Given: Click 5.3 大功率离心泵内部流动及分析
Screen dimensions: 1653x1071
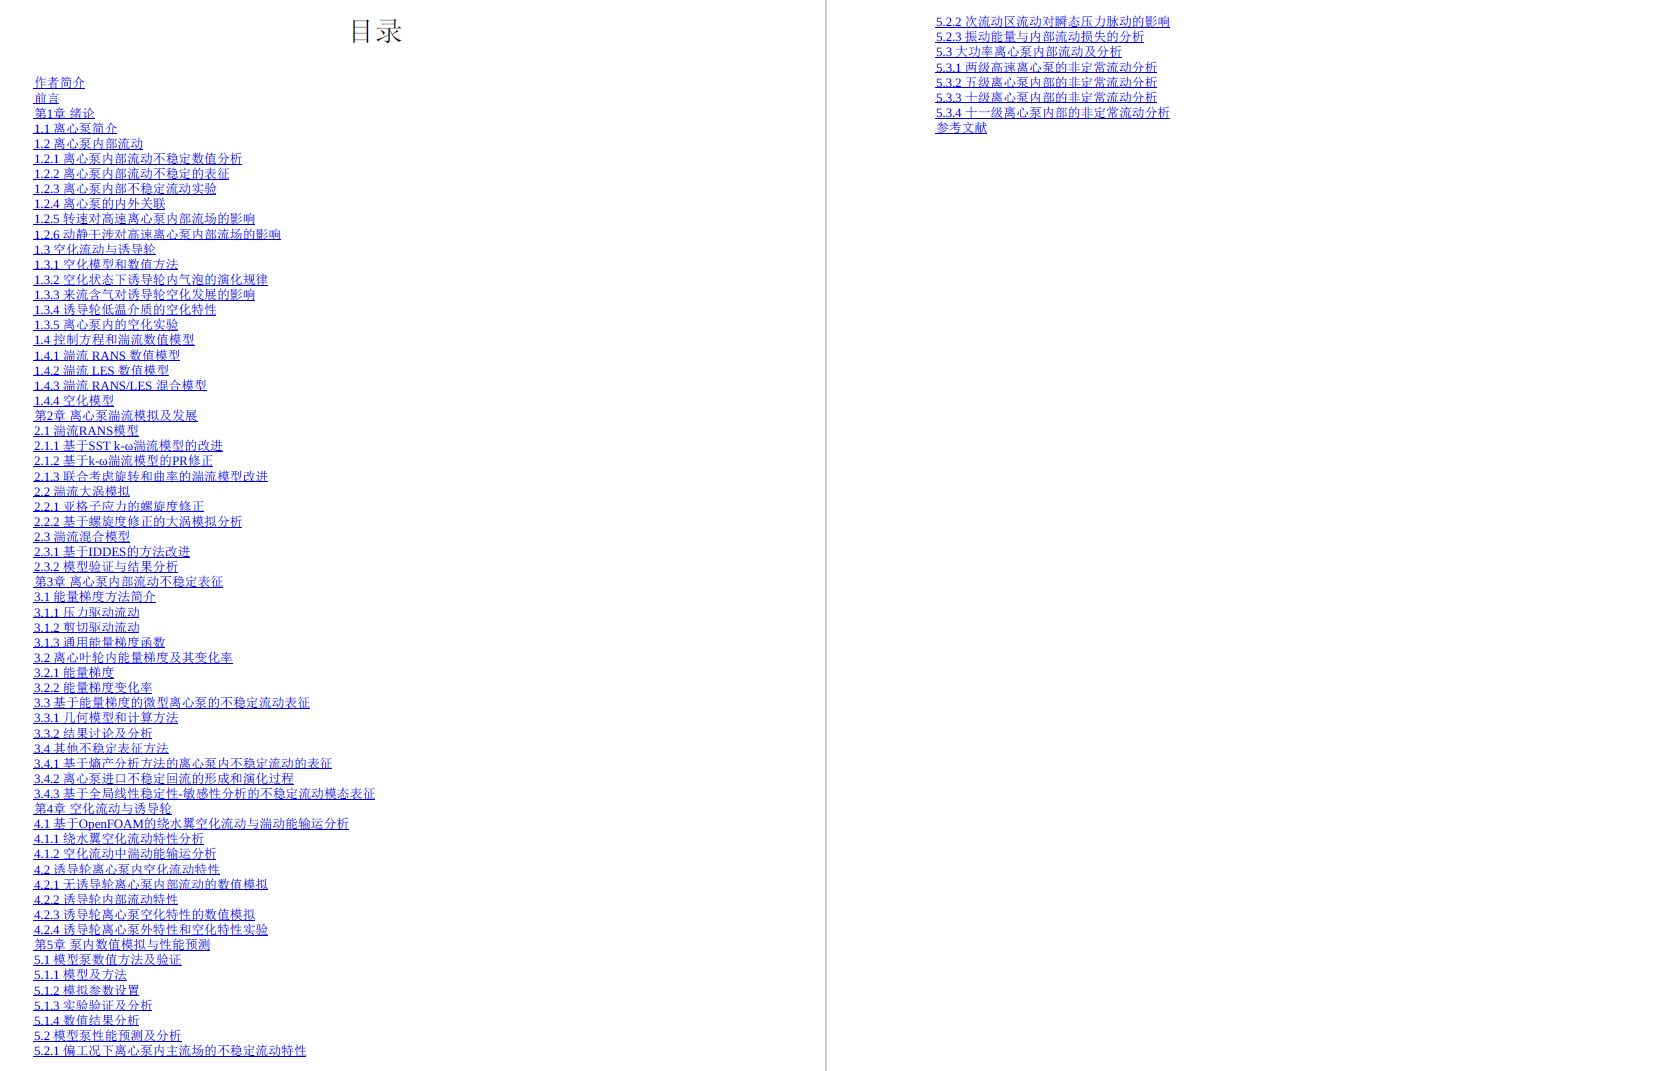Looking at the screenshot, I should 1028,52.
